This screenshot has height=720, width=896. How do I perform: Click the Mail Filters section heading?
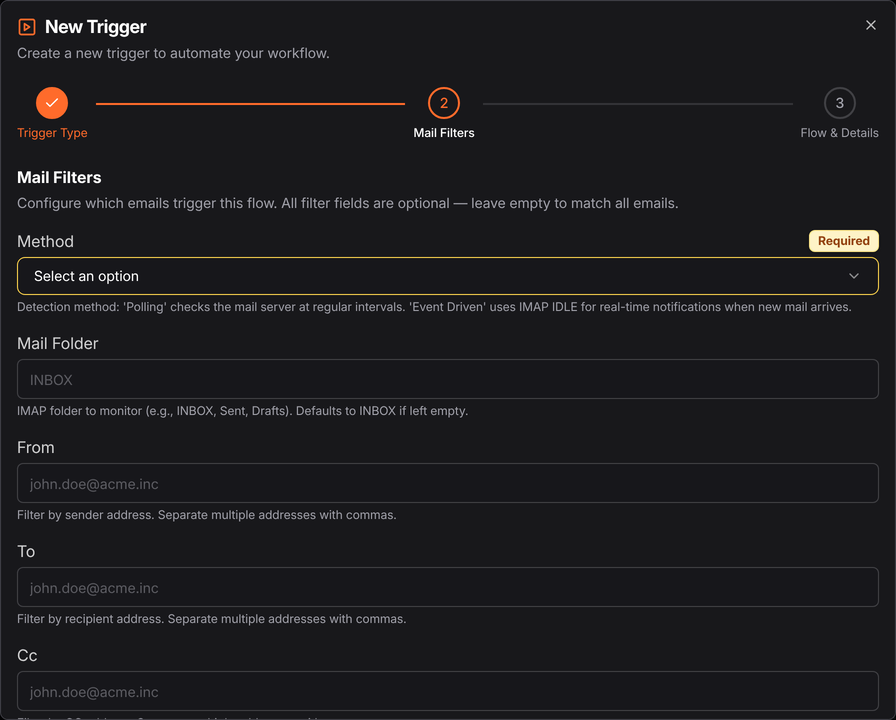[x=59, y=177]
